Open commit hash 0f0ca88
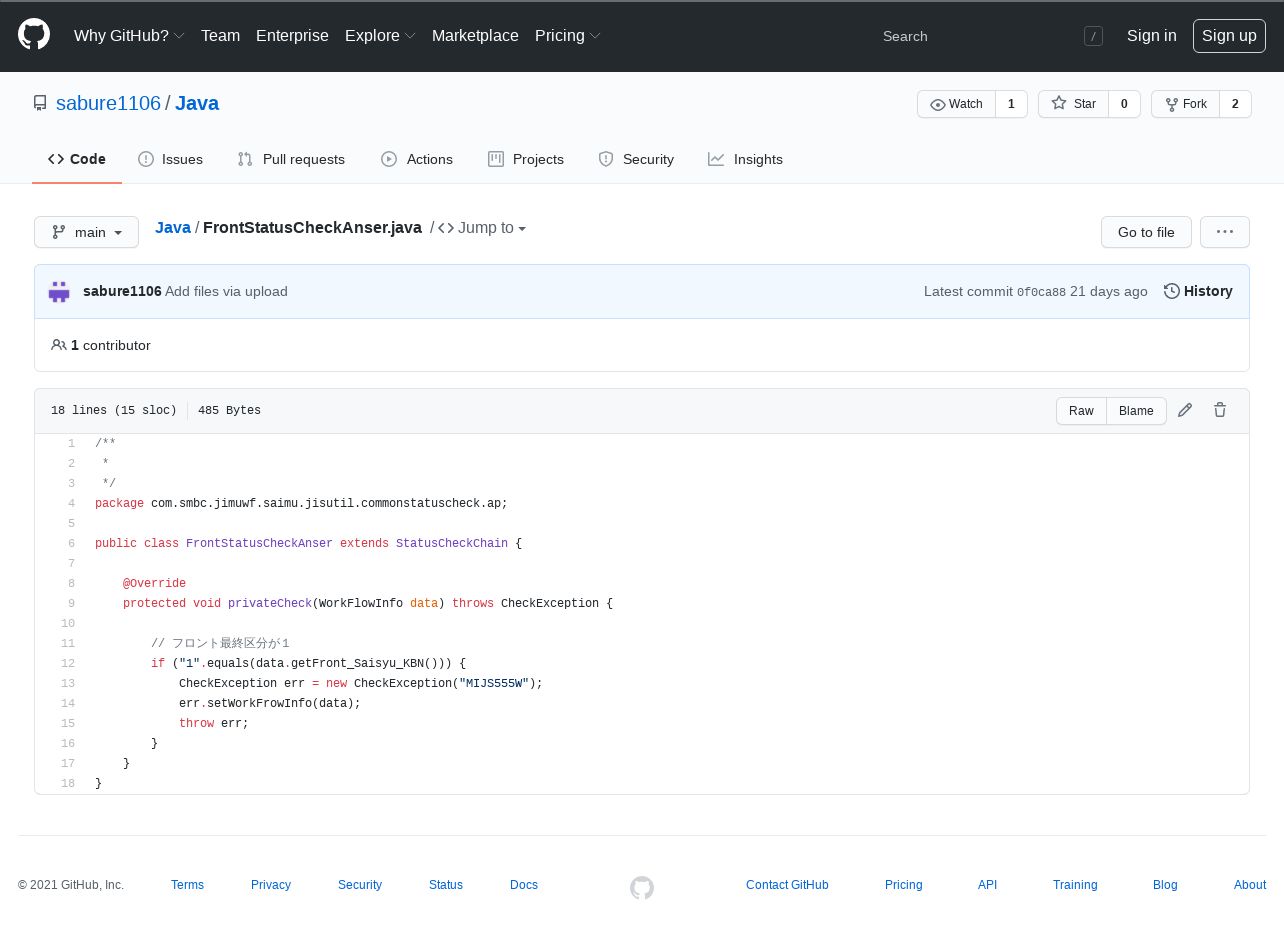 pyautogui.click(x=1041, y=292)
